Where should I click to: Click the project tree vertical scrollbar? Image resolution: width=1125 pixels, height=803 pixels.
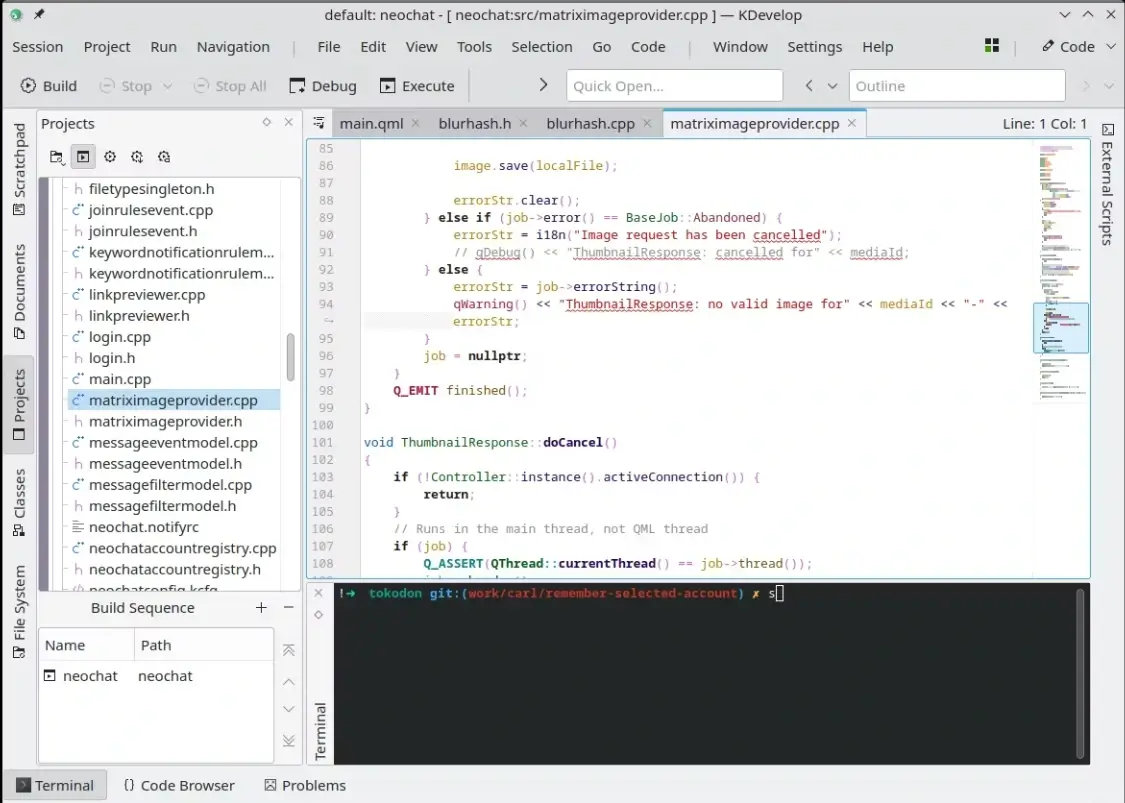tap(291, 357)
